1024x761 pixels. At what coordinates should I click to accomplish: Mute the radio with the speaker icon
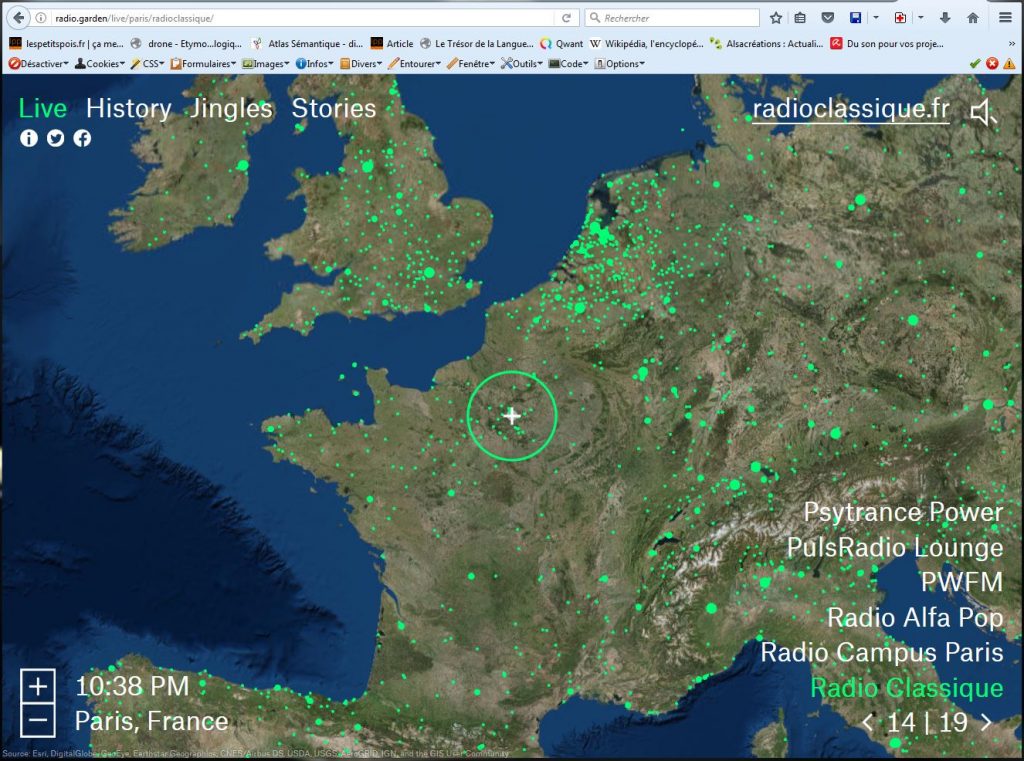click(984, 113)
